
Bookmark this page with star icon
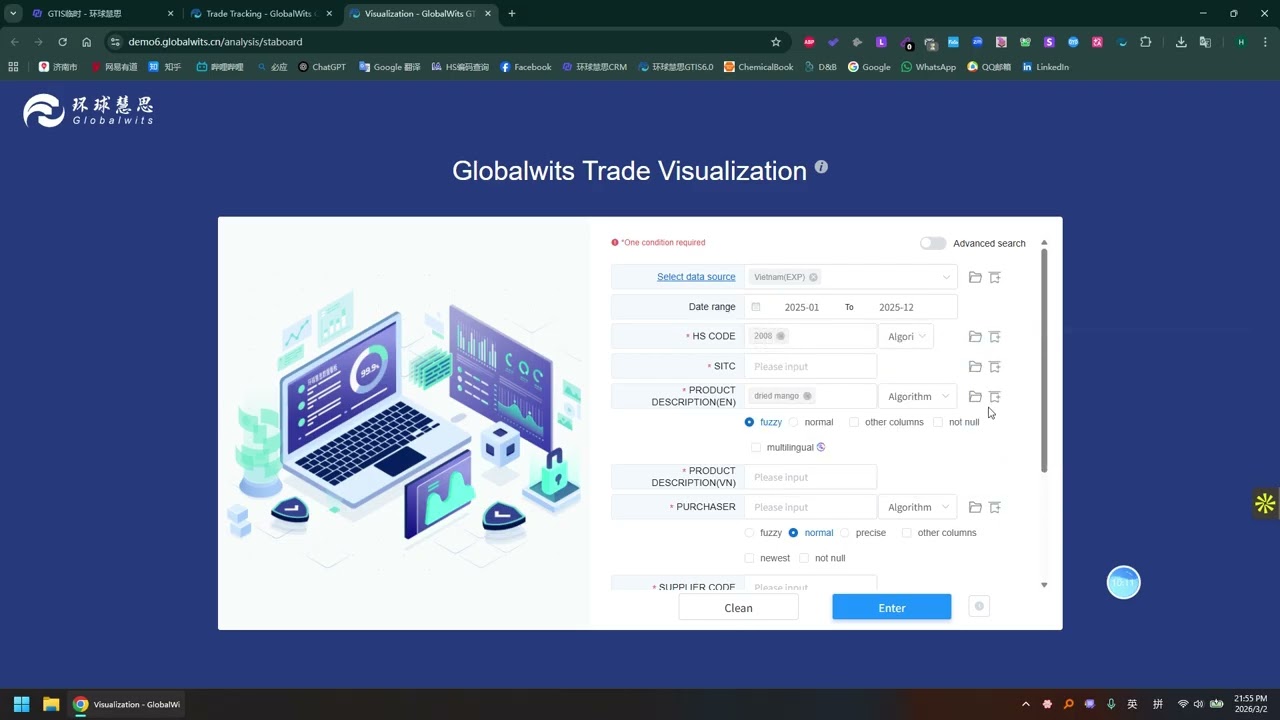pyautogui.click(x=776, y=42)
